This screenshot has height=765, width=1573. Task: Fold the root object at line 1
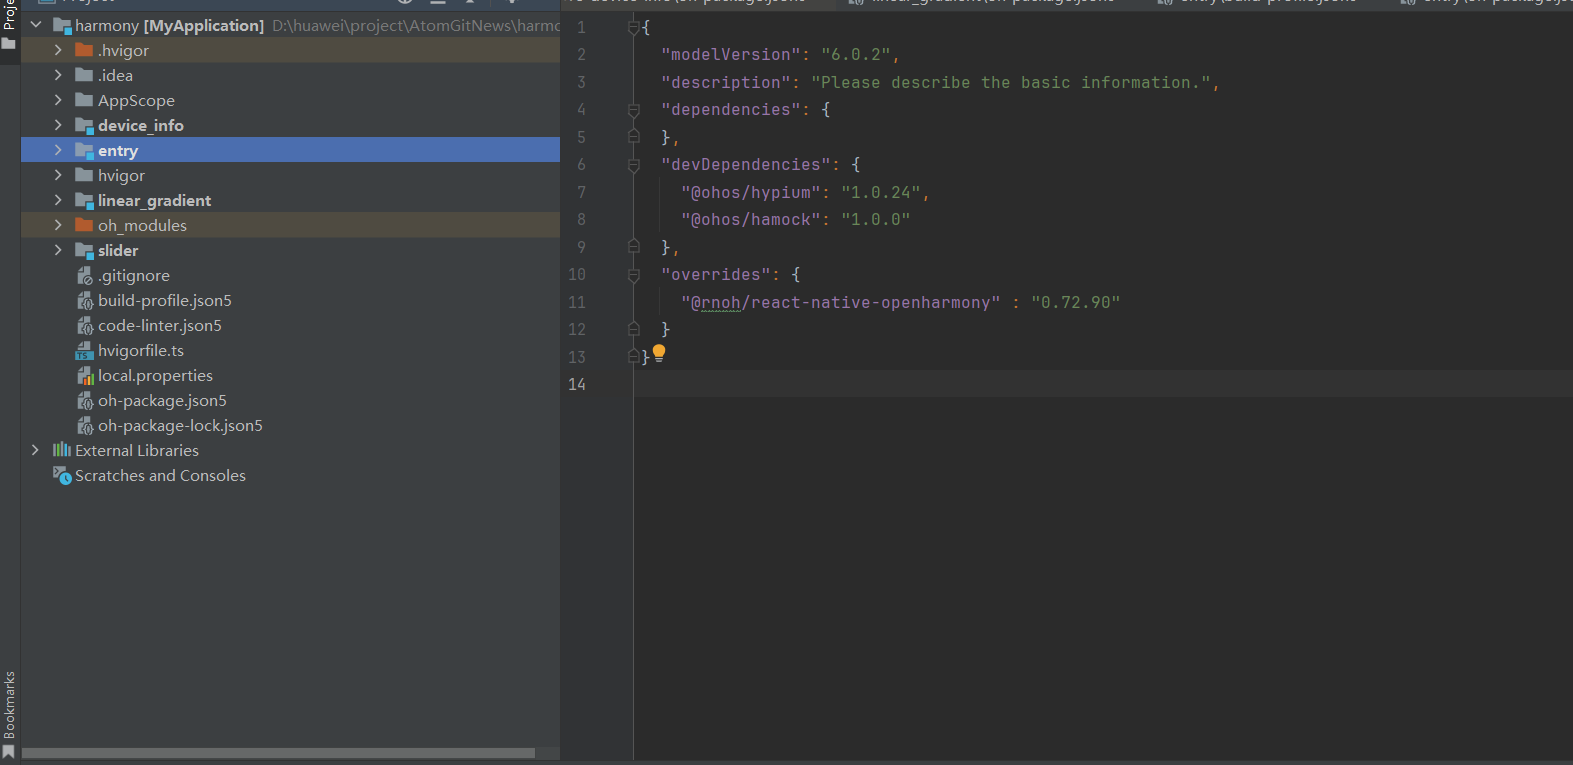pyautogui.click(x=633, y=28)
